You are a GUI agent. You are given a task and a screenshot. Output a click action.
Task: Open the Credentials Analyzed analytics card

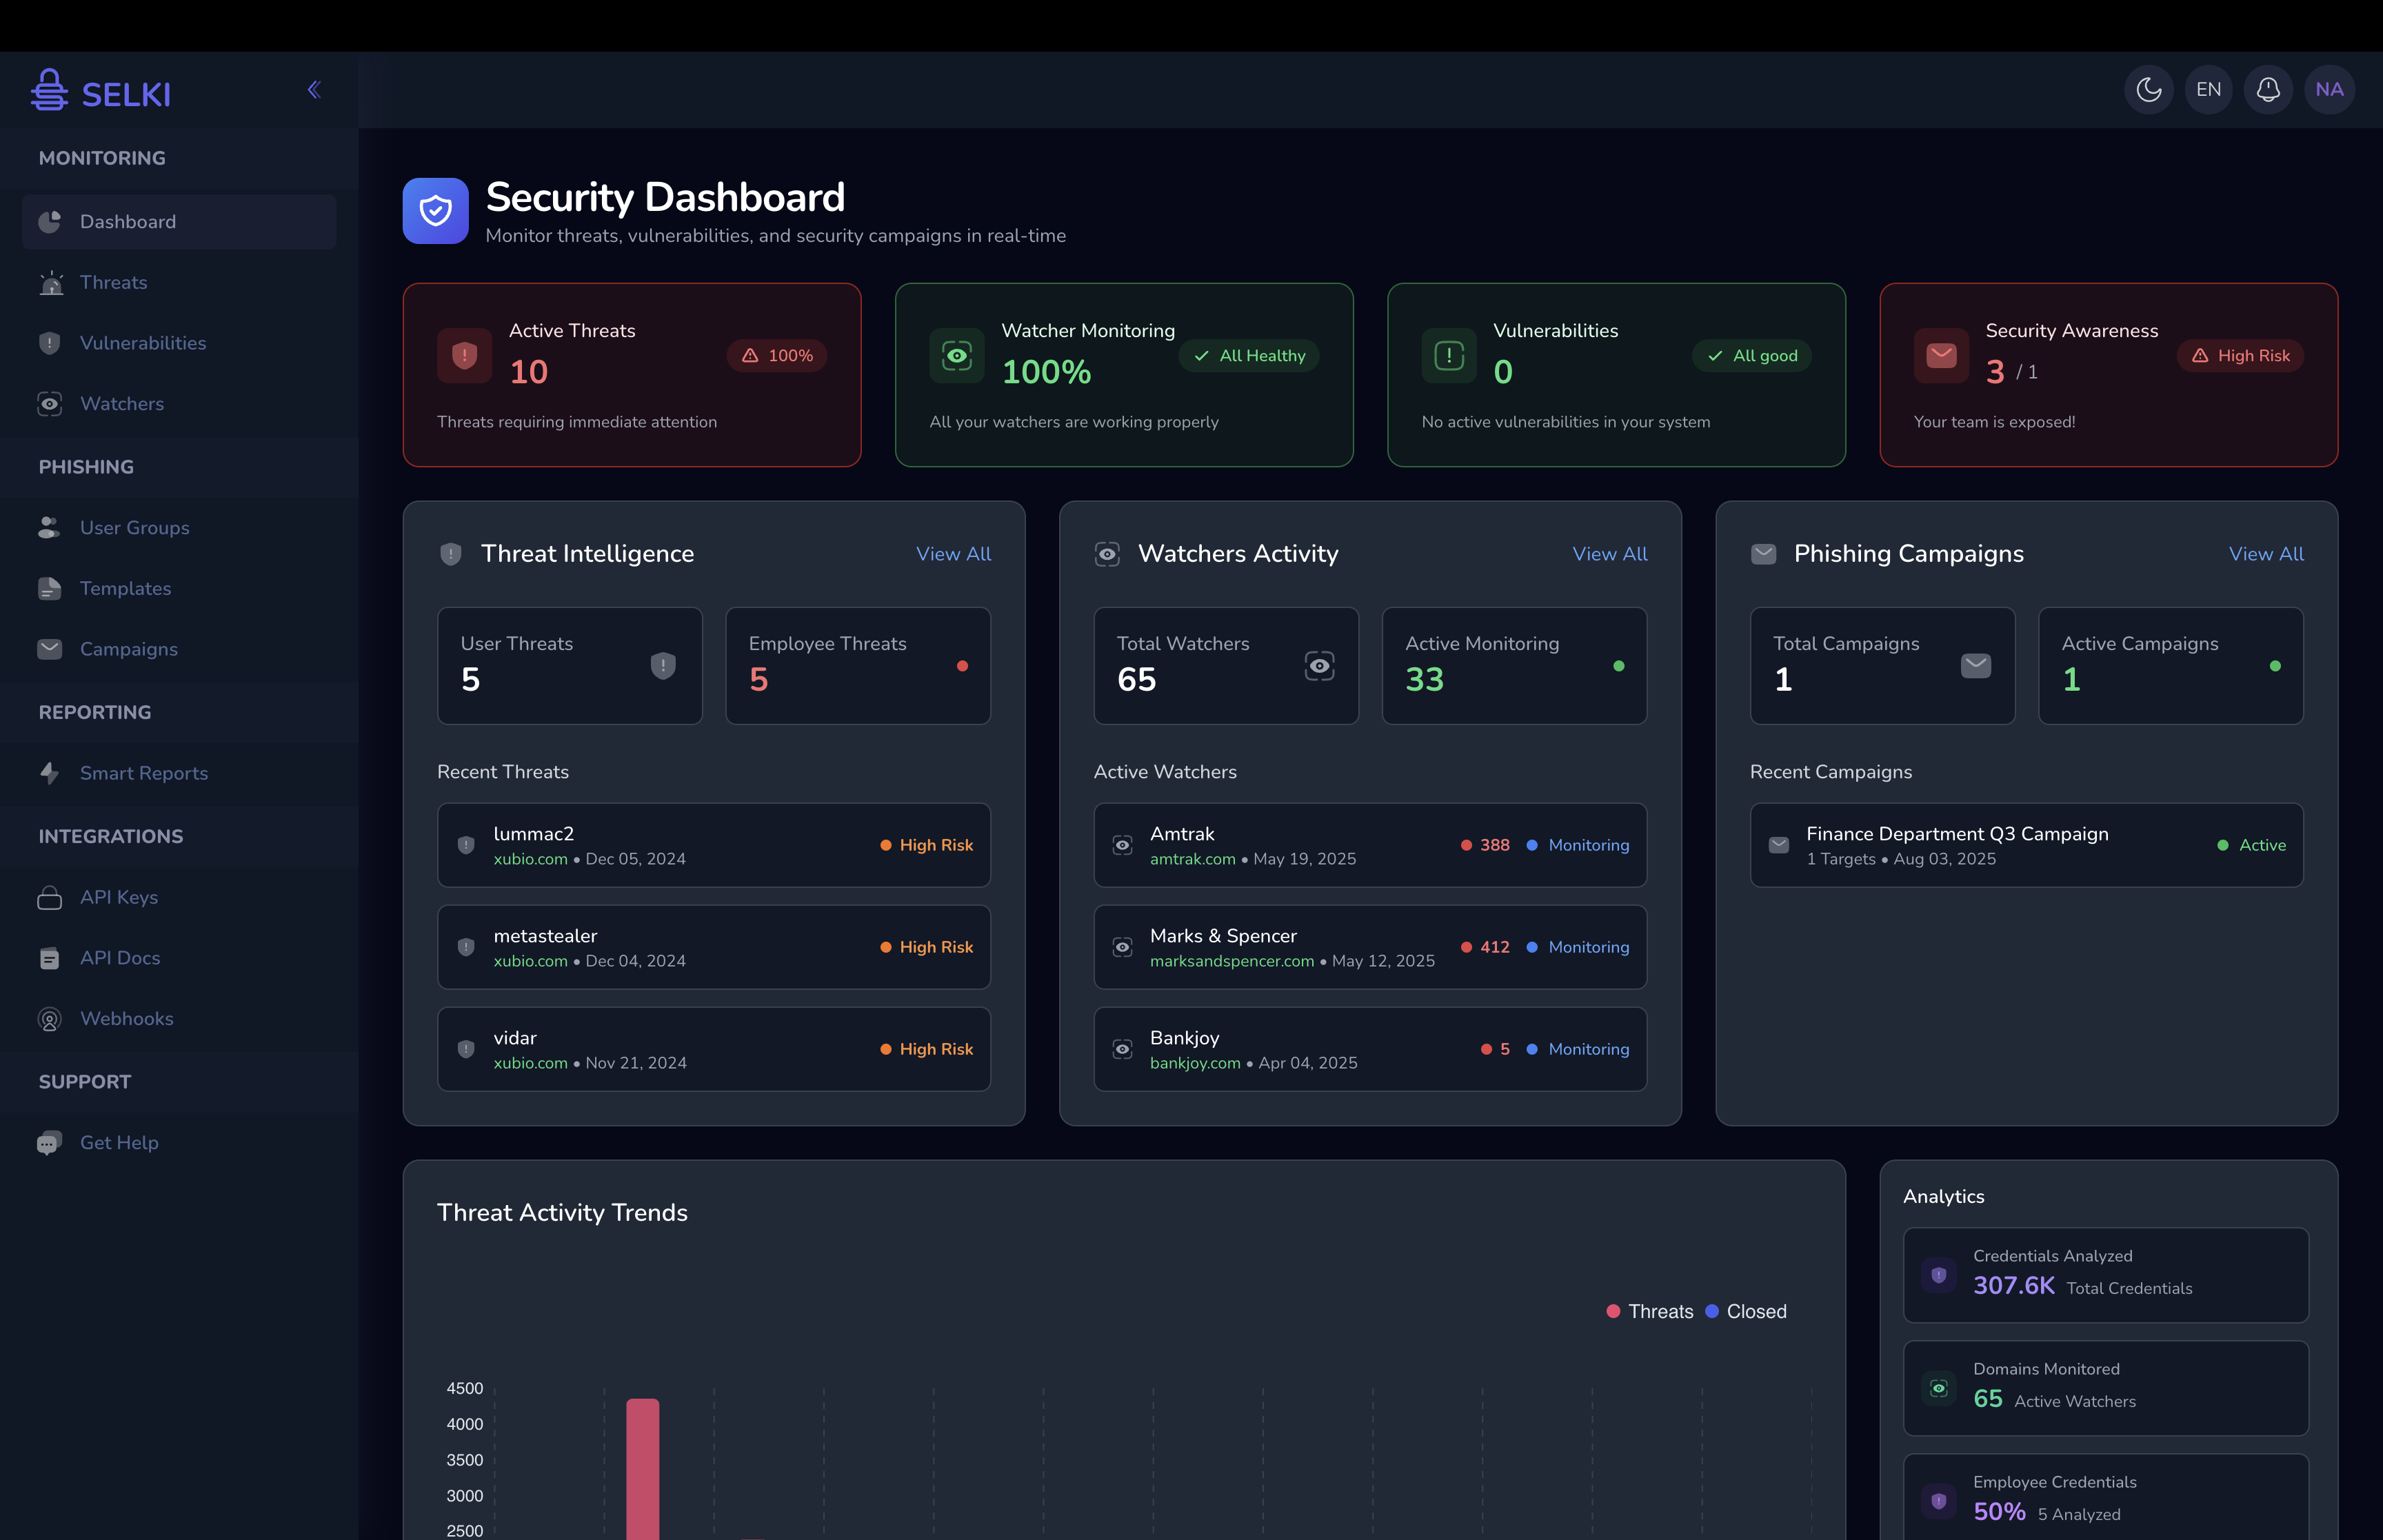tap(2106, 1275)
